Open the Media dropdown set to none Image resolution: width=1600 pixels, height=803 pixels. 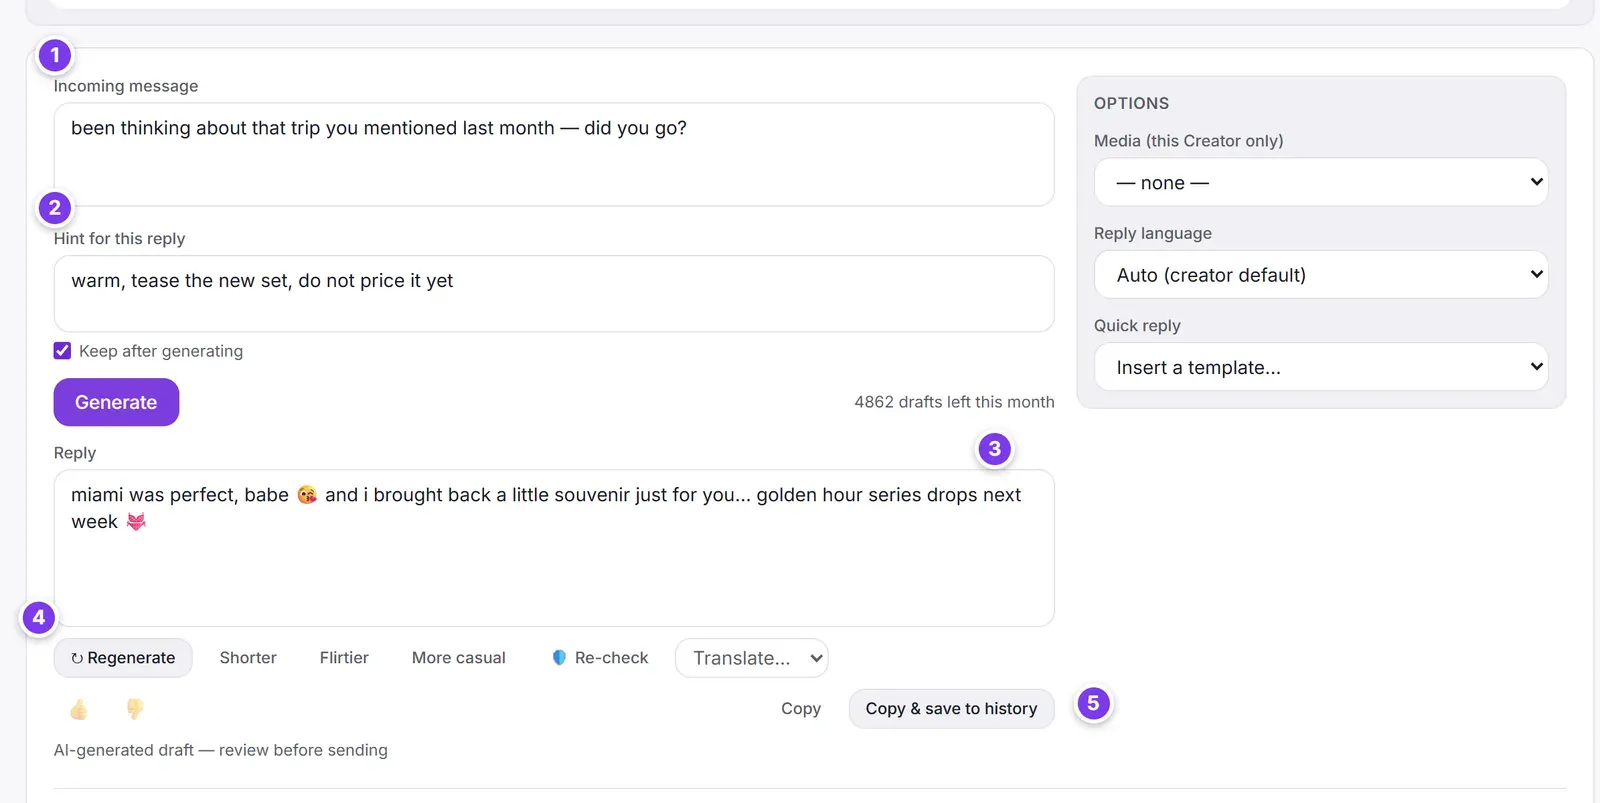[1321, 182]
